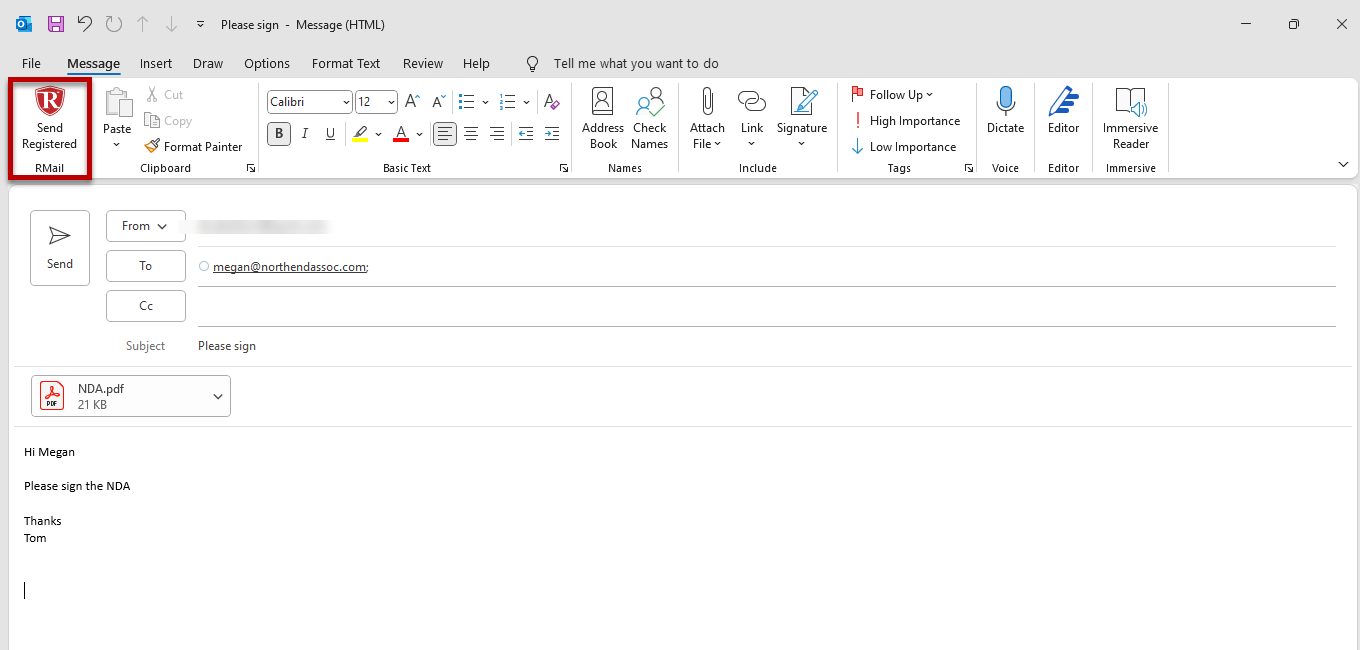
Task: Open the Format Text ribbon tab
Action: [345, 63]
